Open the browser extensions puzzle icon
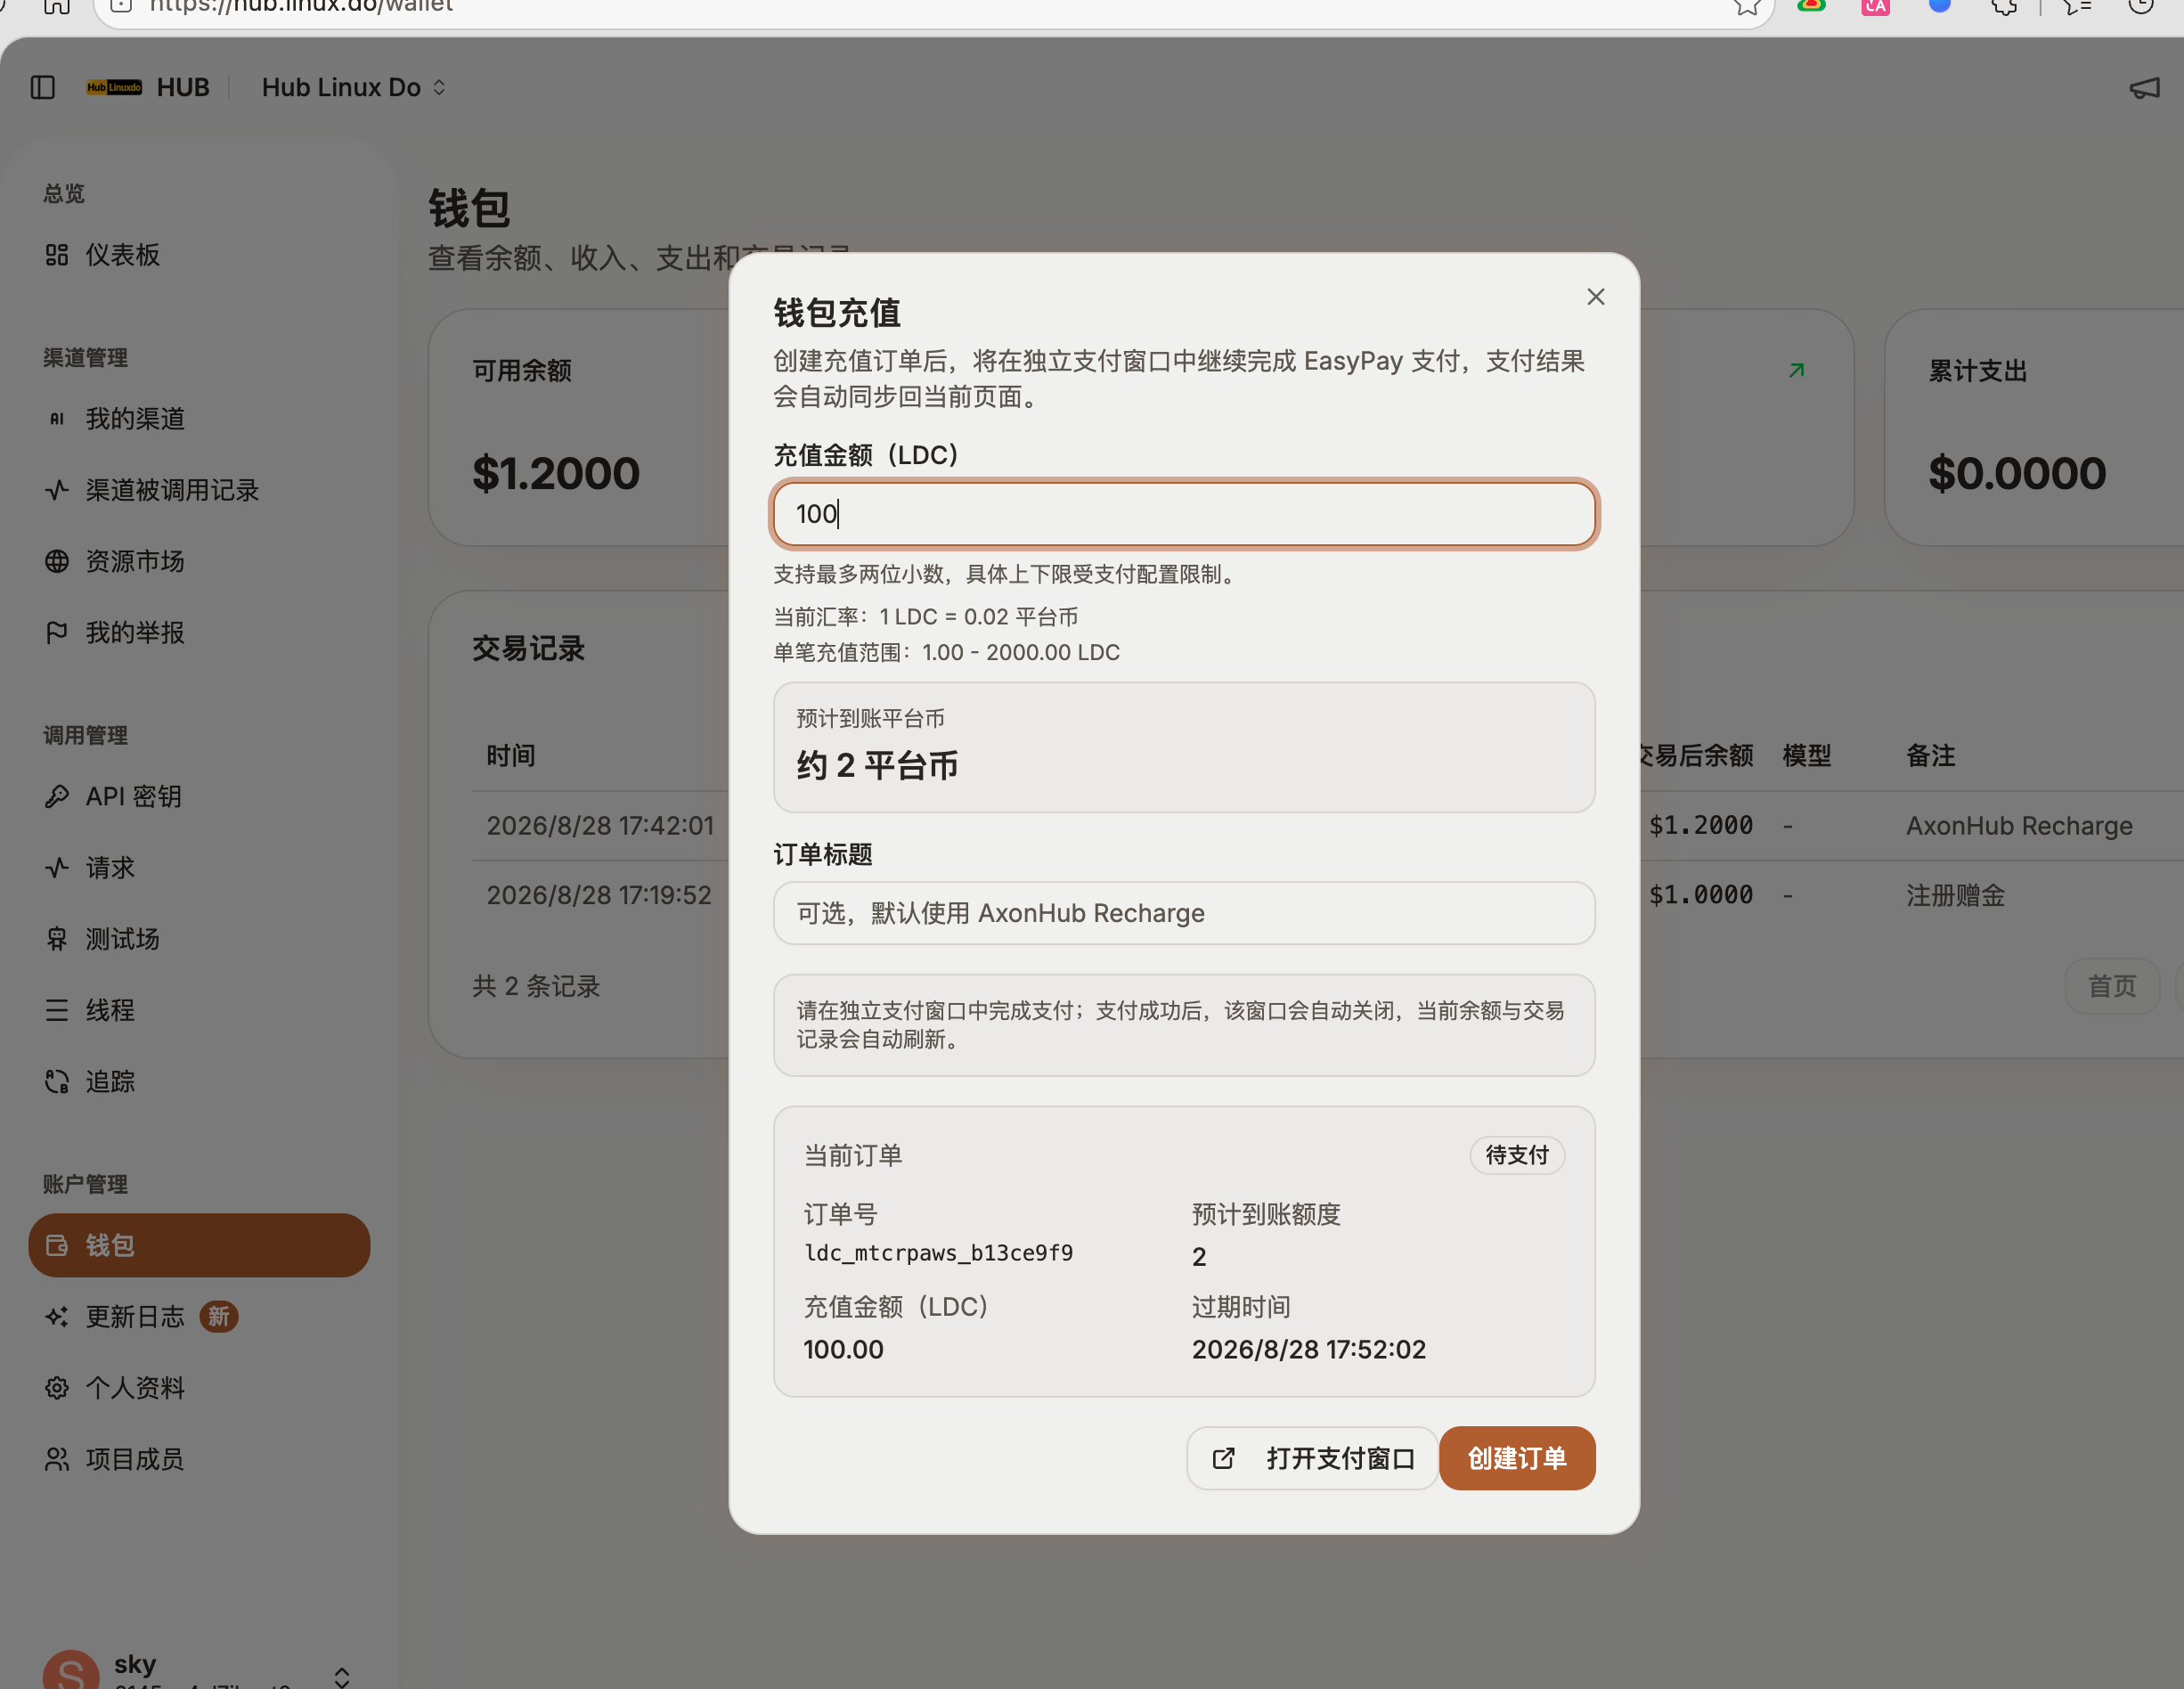The height and width of the screenshot is (1689, 2184). point(2004,6)
